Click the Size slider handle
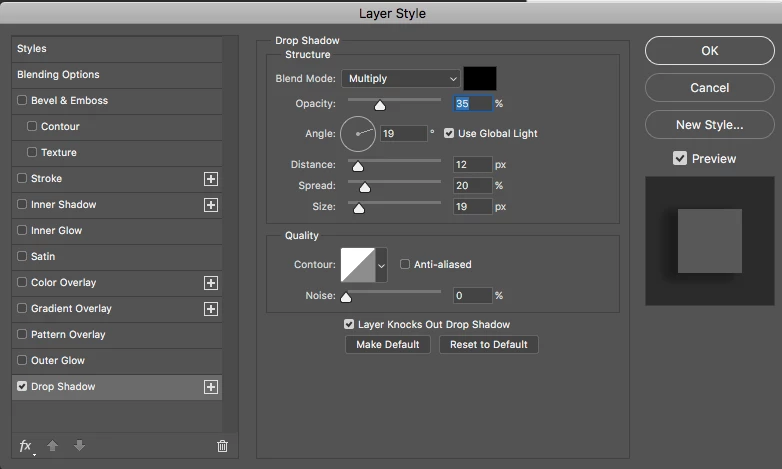782x469 pixels. (x=359, y=208)
